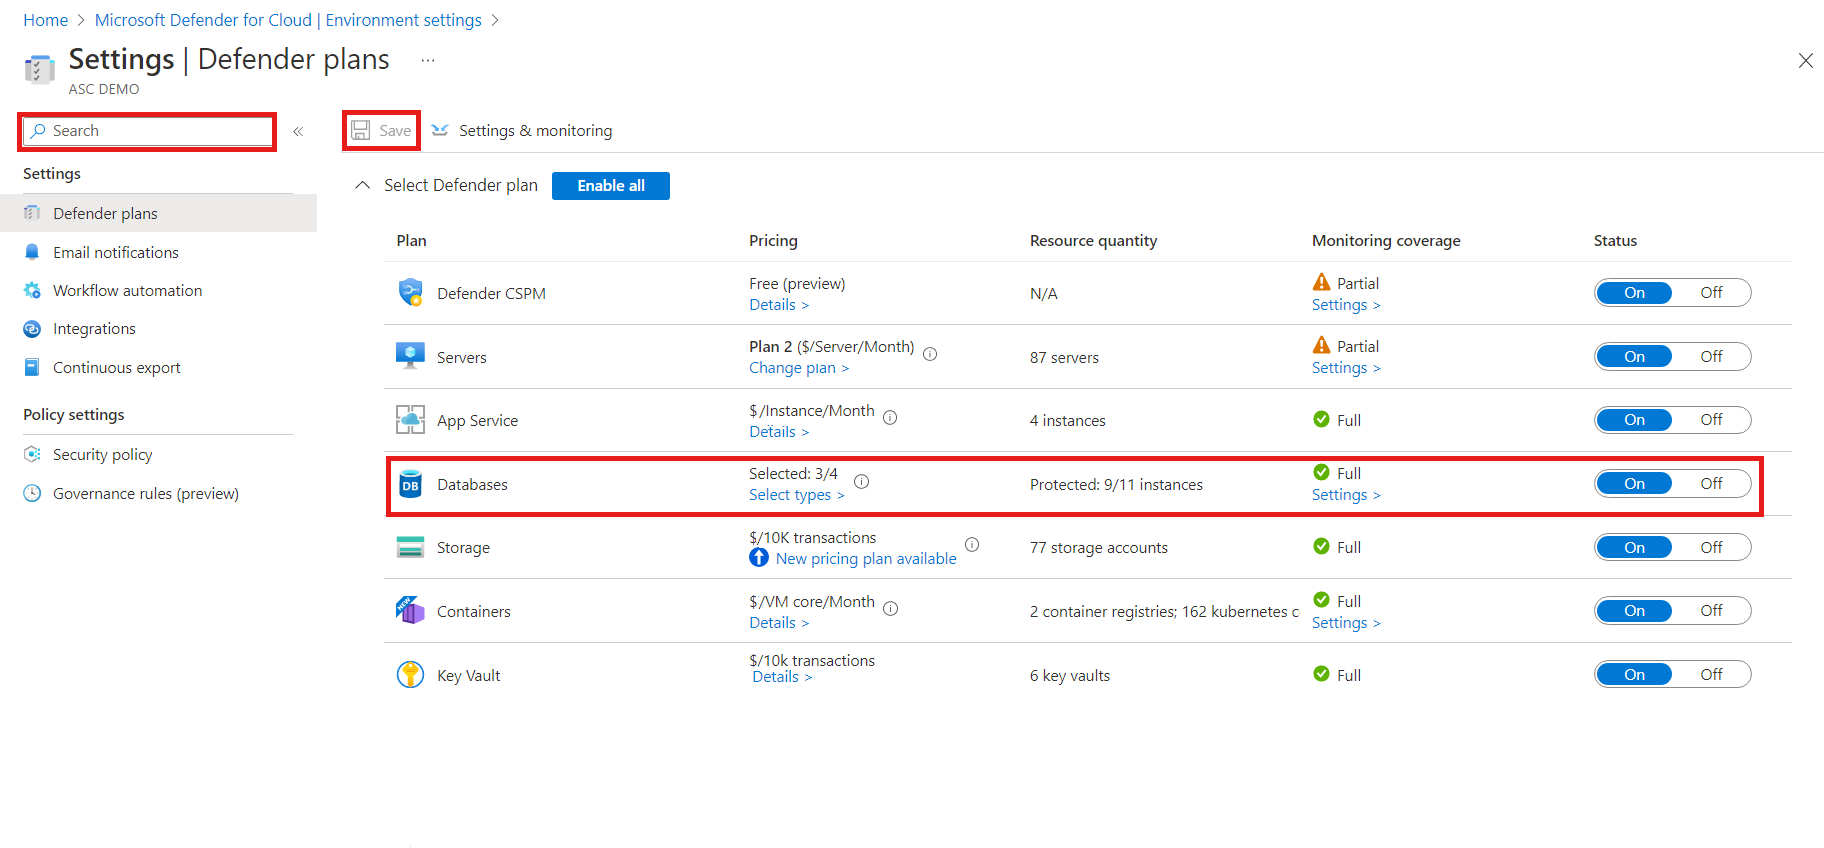This screenshot has height=848, width=1824.
Task: Set Key Vault plan status to Off
Action: (1711, 675)
